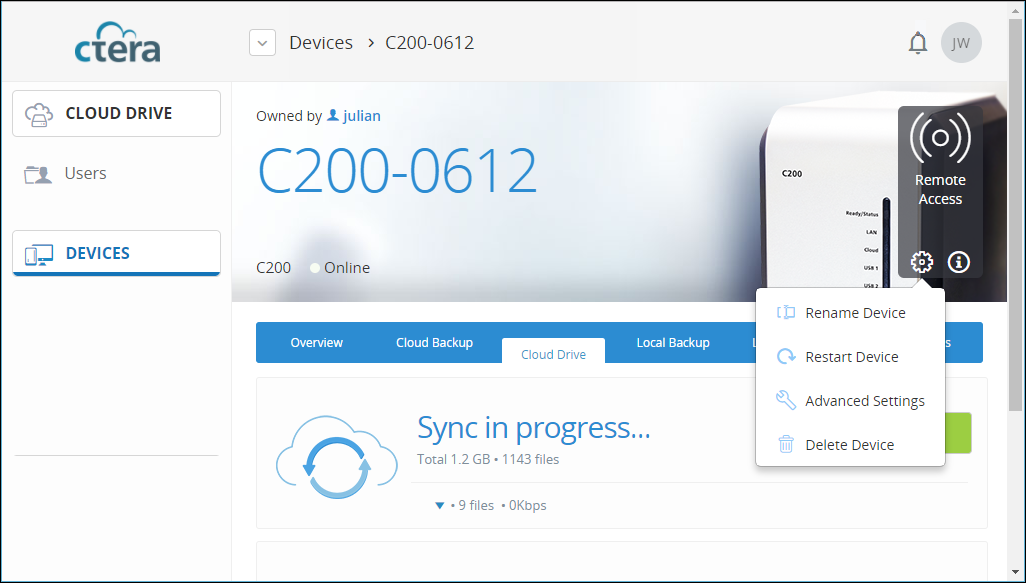
Task: Expand the 9 files sync details triangle
Action: tap(440, 505)
